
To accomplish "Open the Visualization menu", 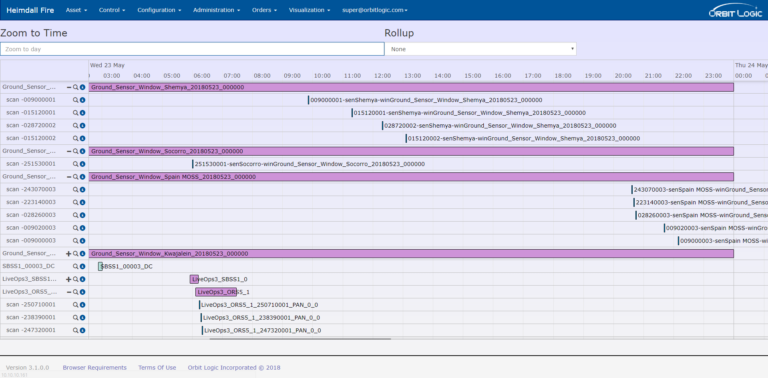I will click(x=309, y=10).
